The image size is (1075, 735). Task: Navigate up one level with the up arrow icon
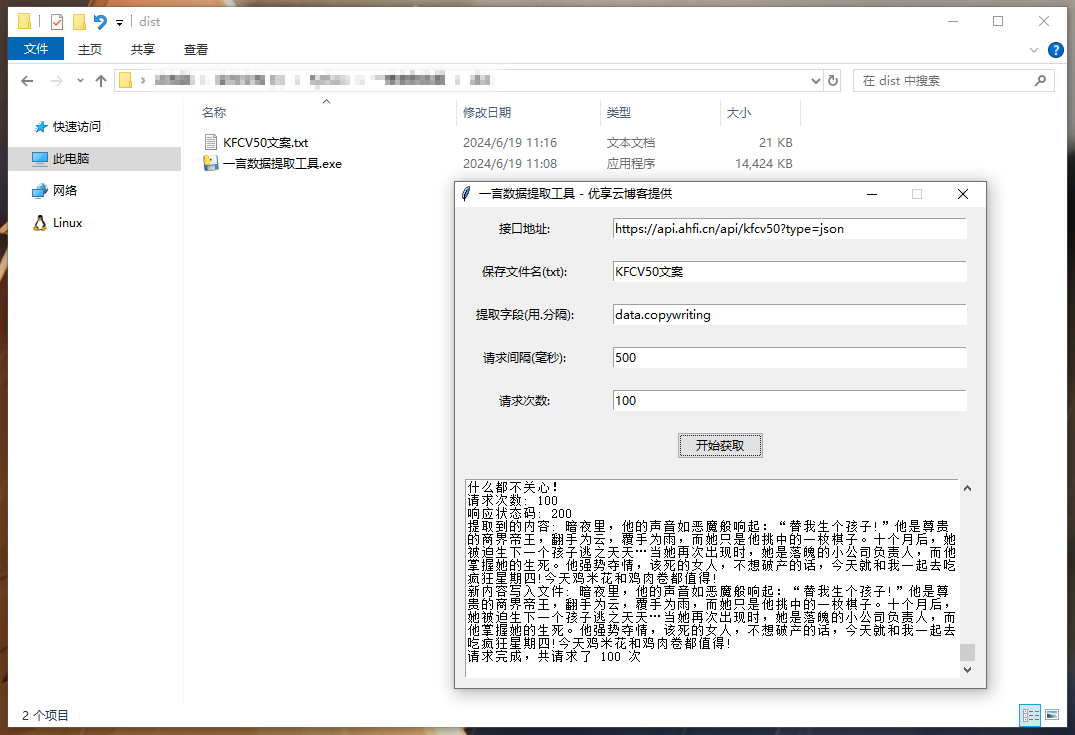tap(99, 80)
